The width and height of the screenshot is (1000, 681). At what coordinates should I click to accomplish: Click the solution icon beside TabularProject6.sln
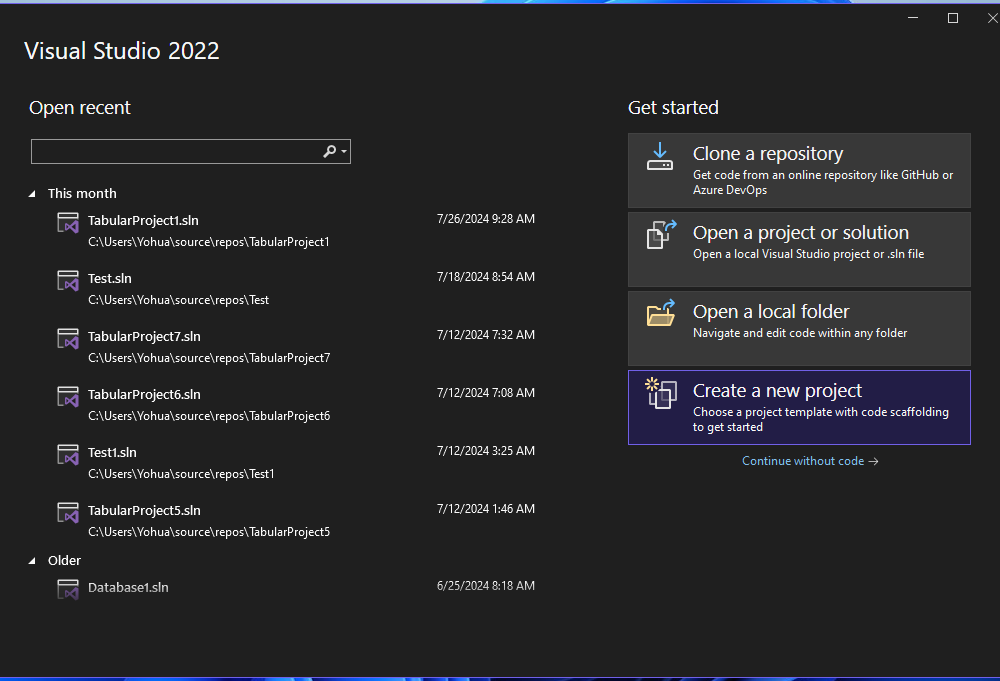click(x=68, y=397)
